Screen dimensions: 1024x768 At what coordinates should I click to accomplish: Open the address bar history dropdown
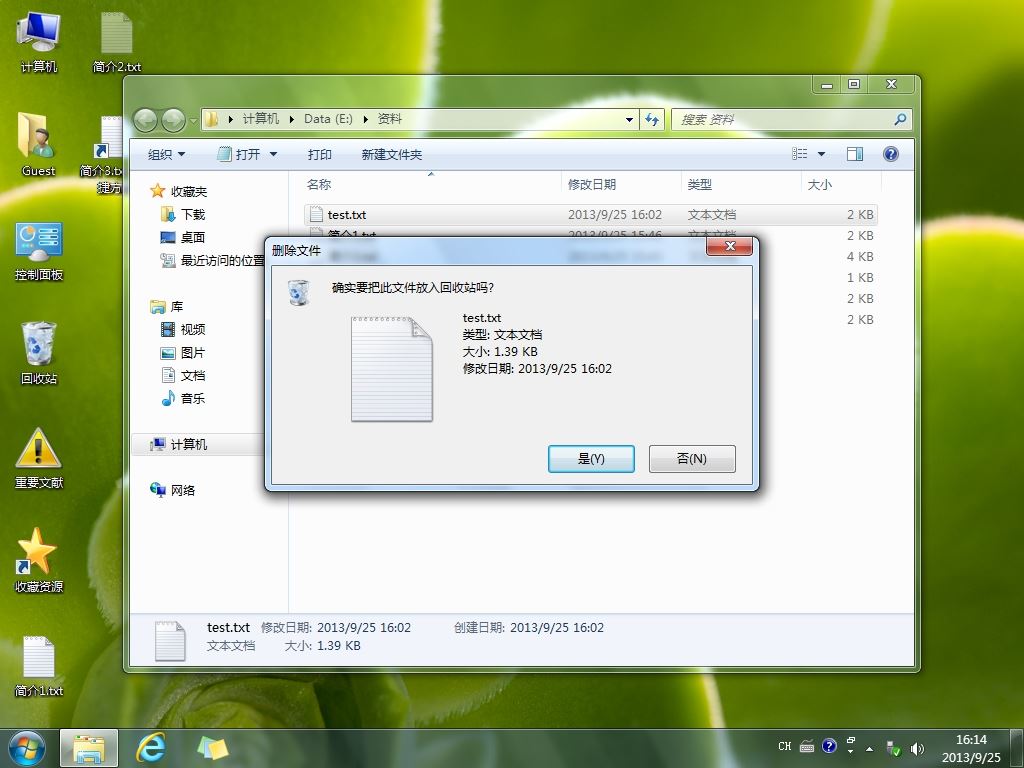630,120
